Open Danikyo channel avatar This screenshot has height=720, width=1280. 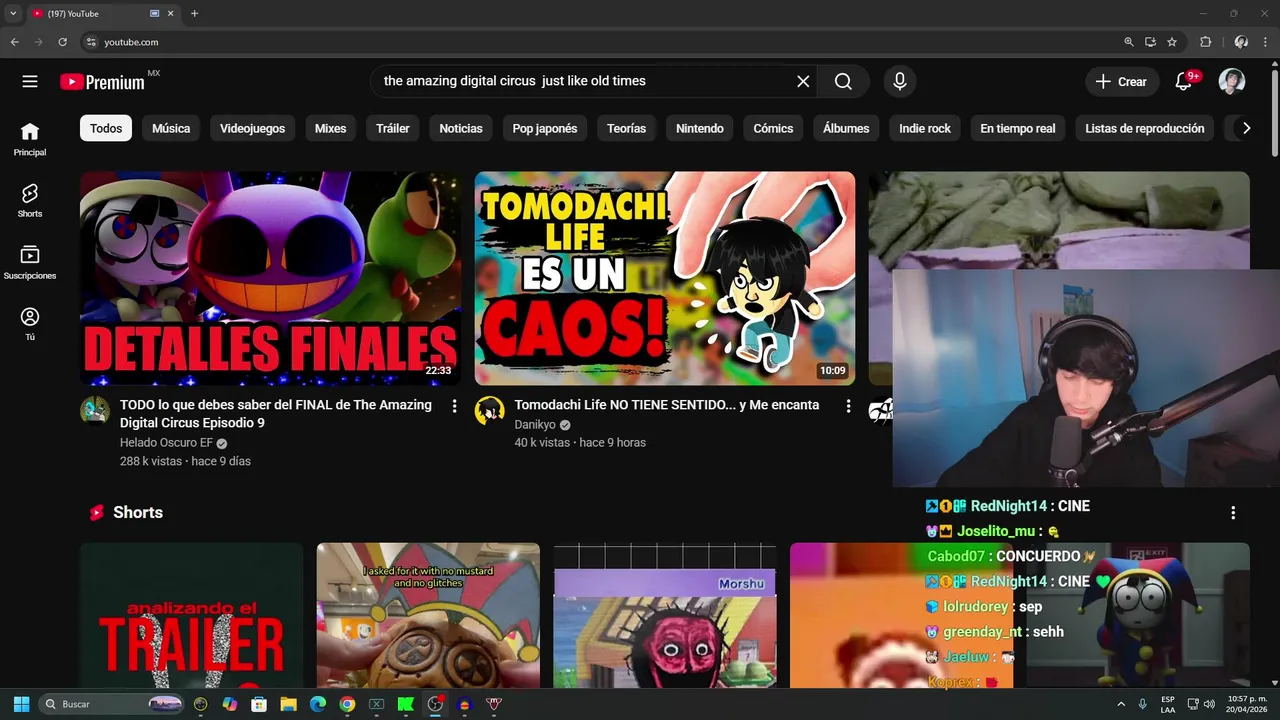tap(489, 411)
